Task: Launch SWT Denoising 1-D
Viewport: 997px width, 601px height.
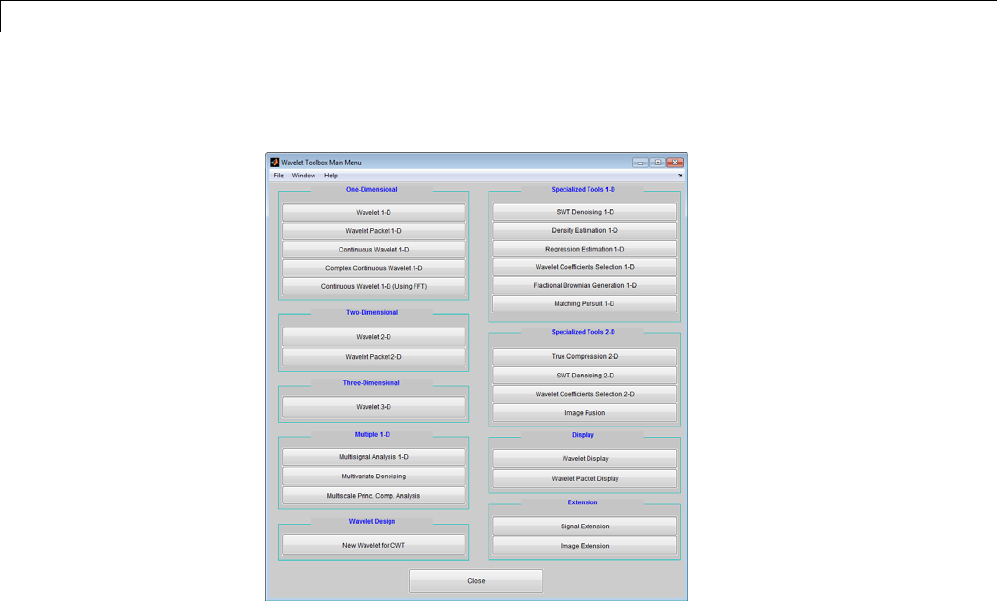Action: 585,212
